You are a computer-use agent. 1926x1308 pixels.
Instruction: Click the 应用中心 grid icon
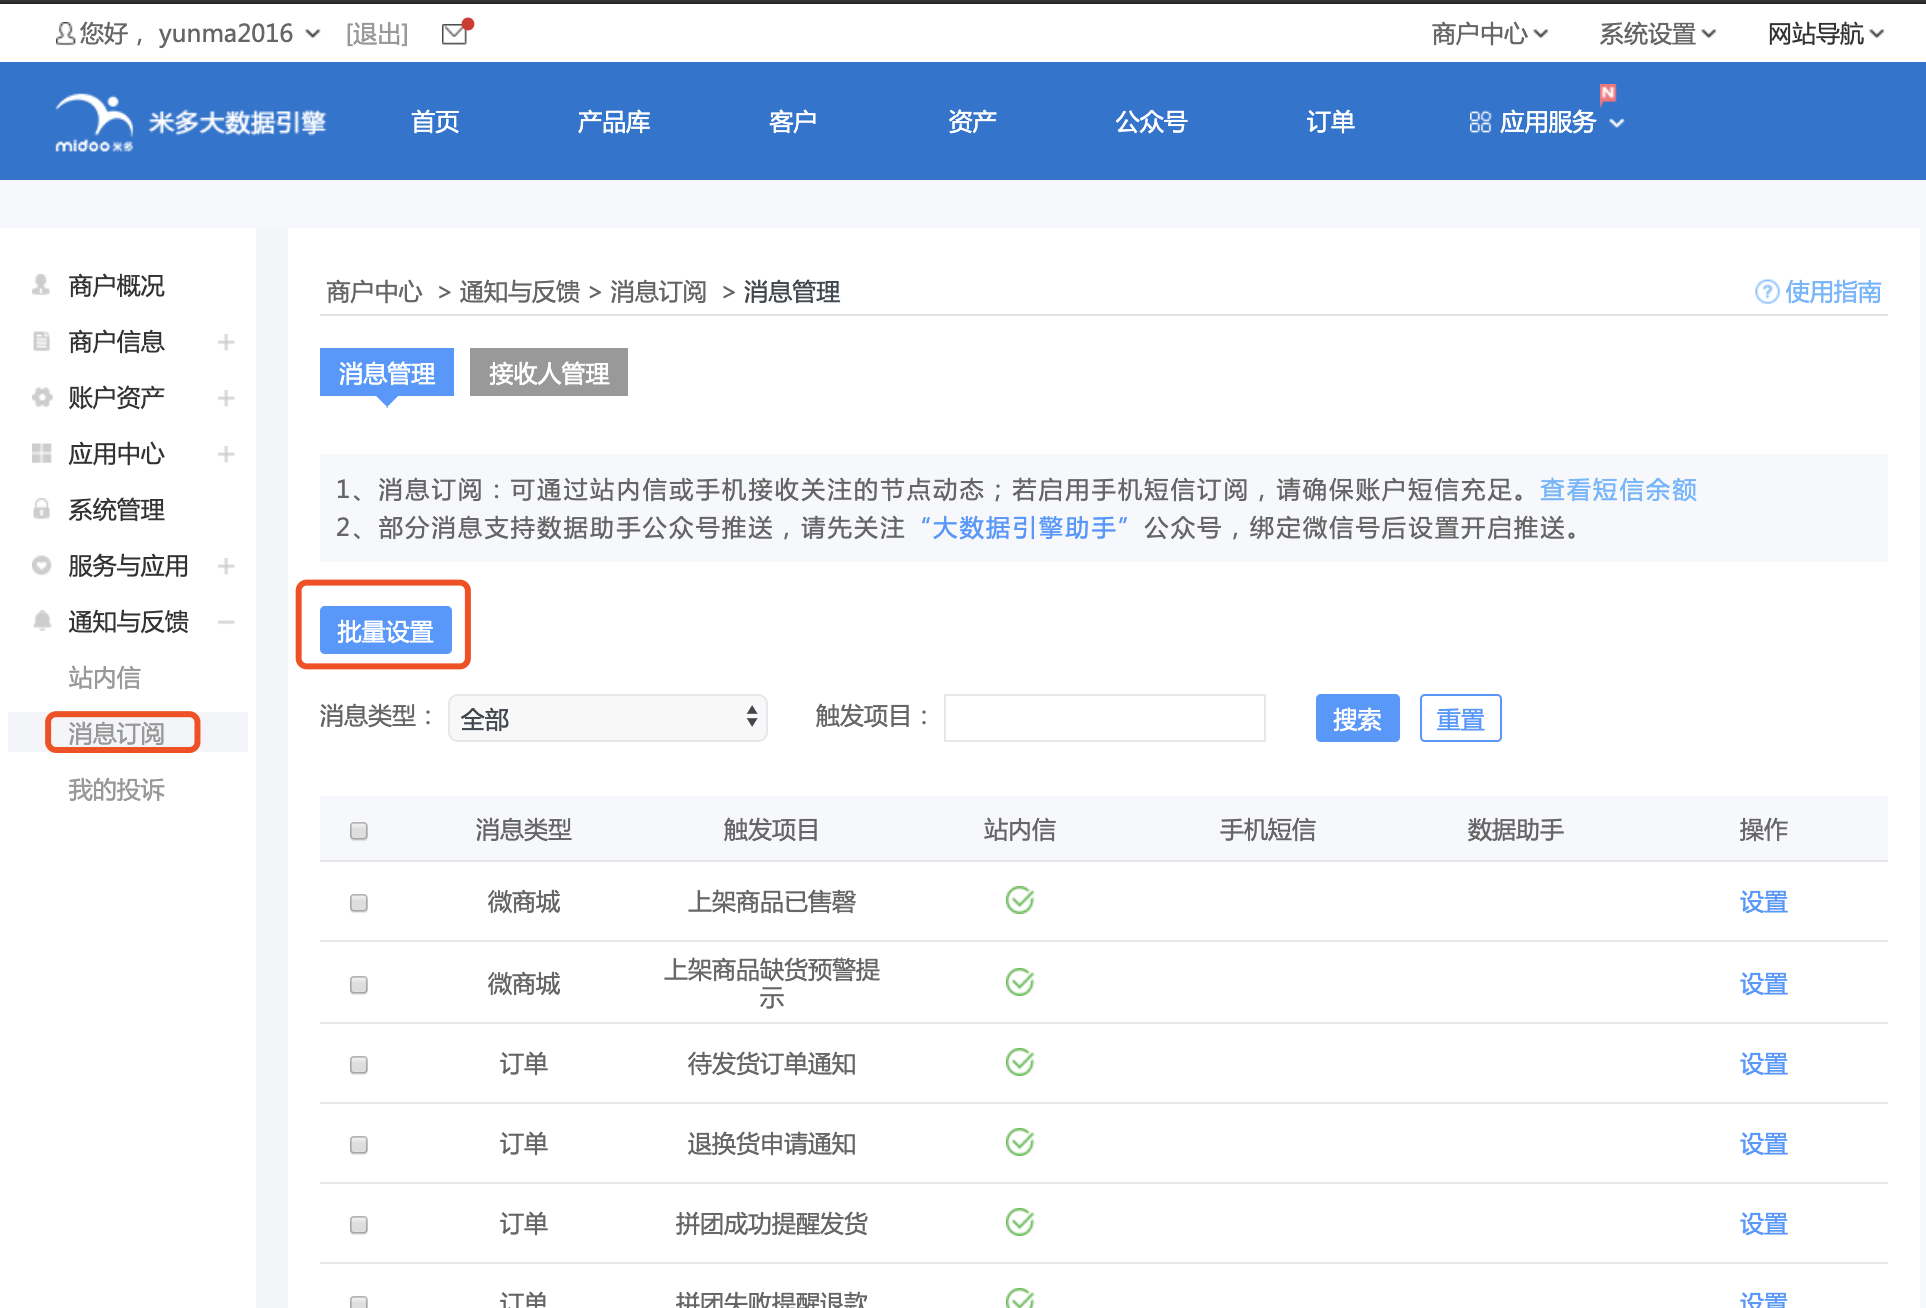(41, 453)
